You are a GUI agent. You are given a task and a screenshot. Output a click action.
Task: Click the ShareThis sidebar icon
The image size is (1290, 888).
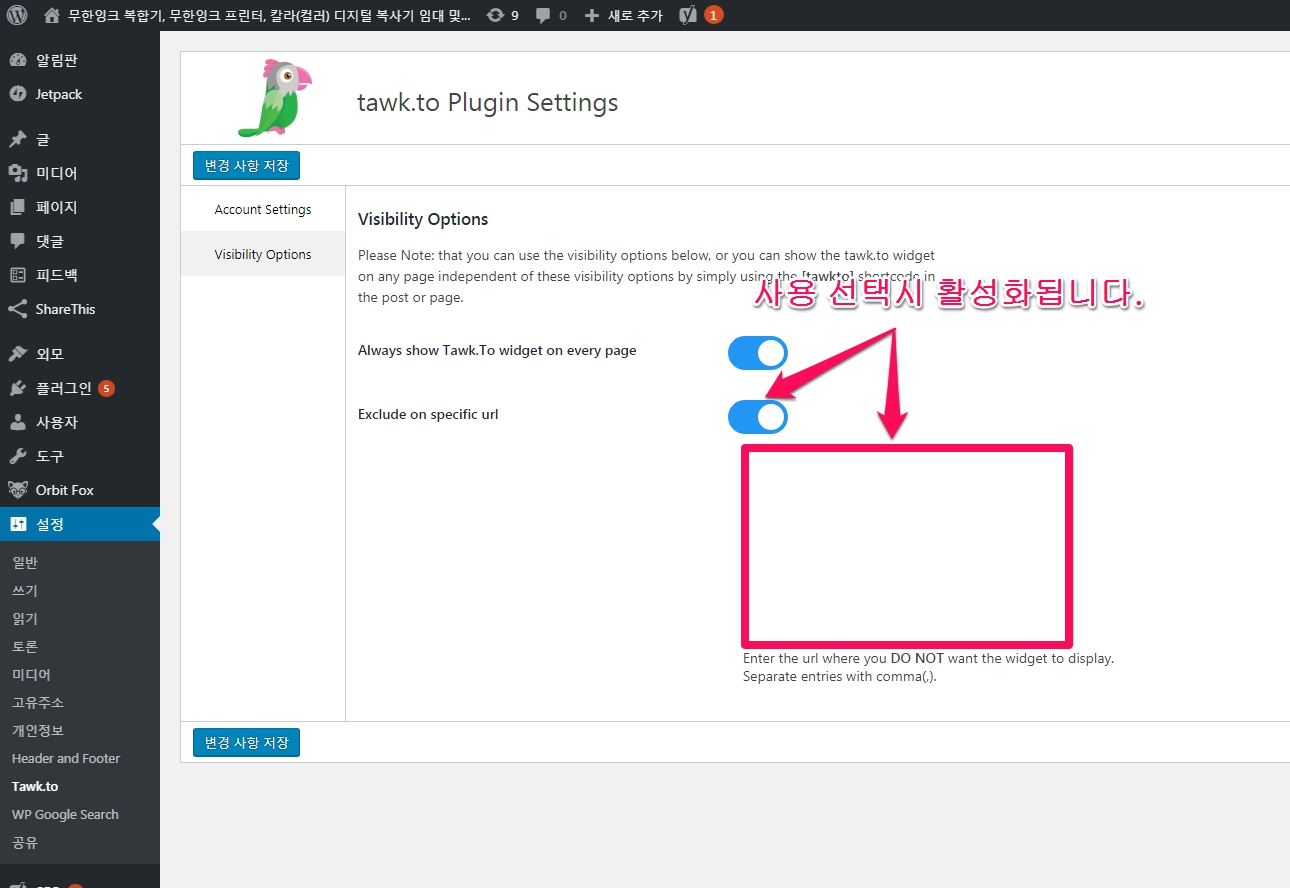pos(18,309)
